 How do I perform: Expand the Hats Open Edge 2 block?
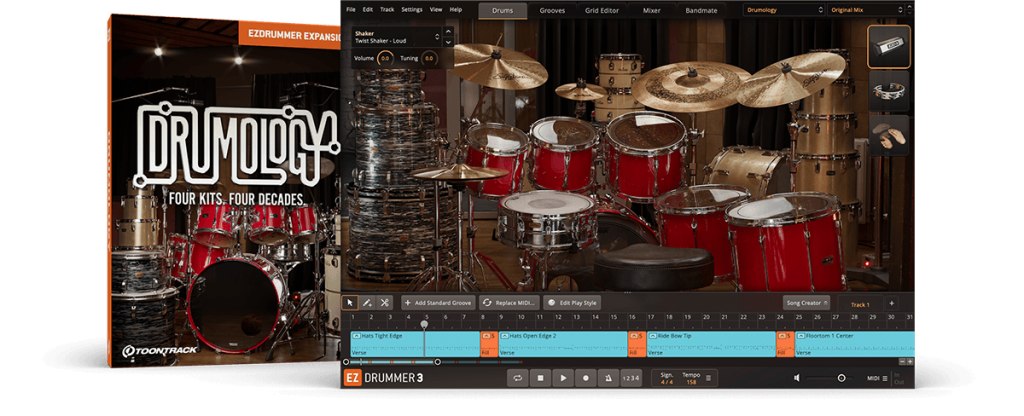pyautogui.click(x=504, y=336)
